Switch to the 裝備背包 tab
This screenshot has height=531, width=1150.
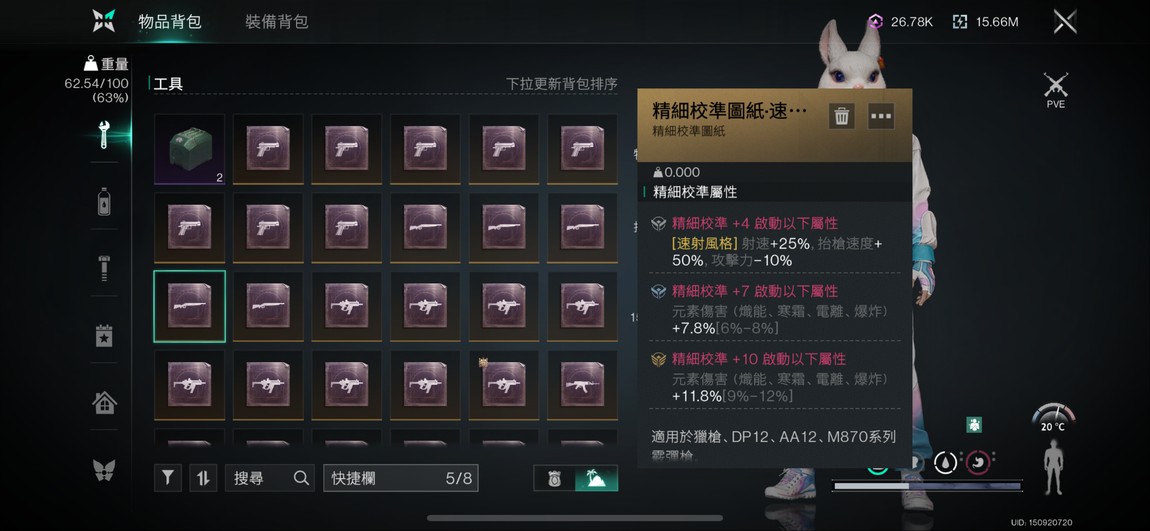(x=276, y=21)
